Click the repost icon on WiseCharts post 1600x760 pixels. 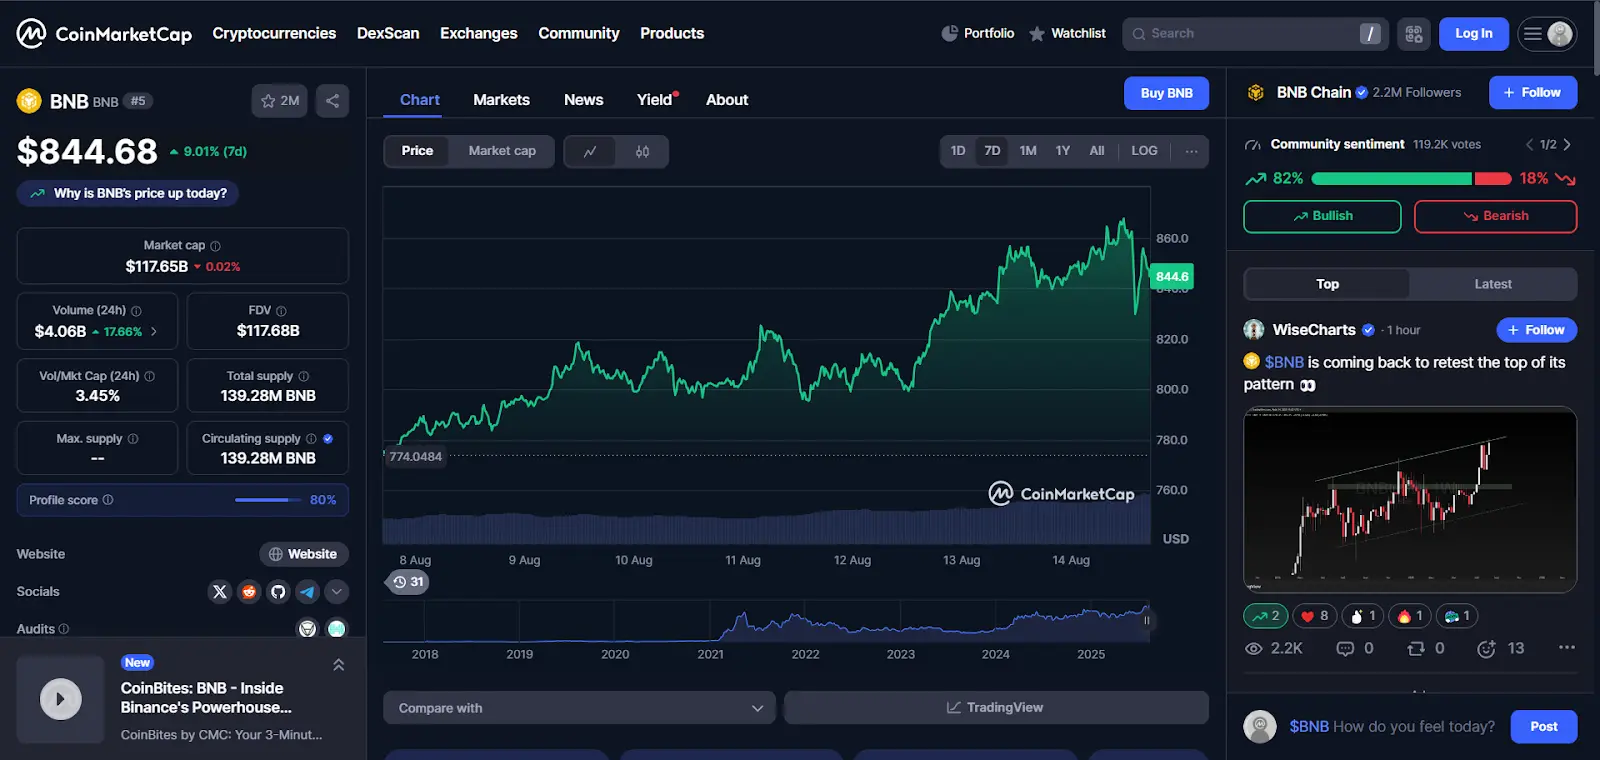(x=1415, y=649)
